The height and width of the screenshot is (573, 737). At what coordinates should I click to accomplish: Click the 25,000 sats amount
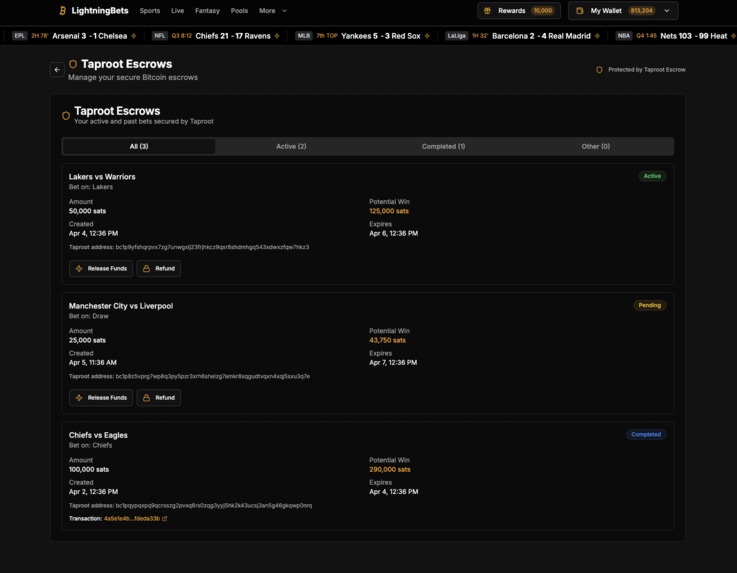tap(87, 340)
